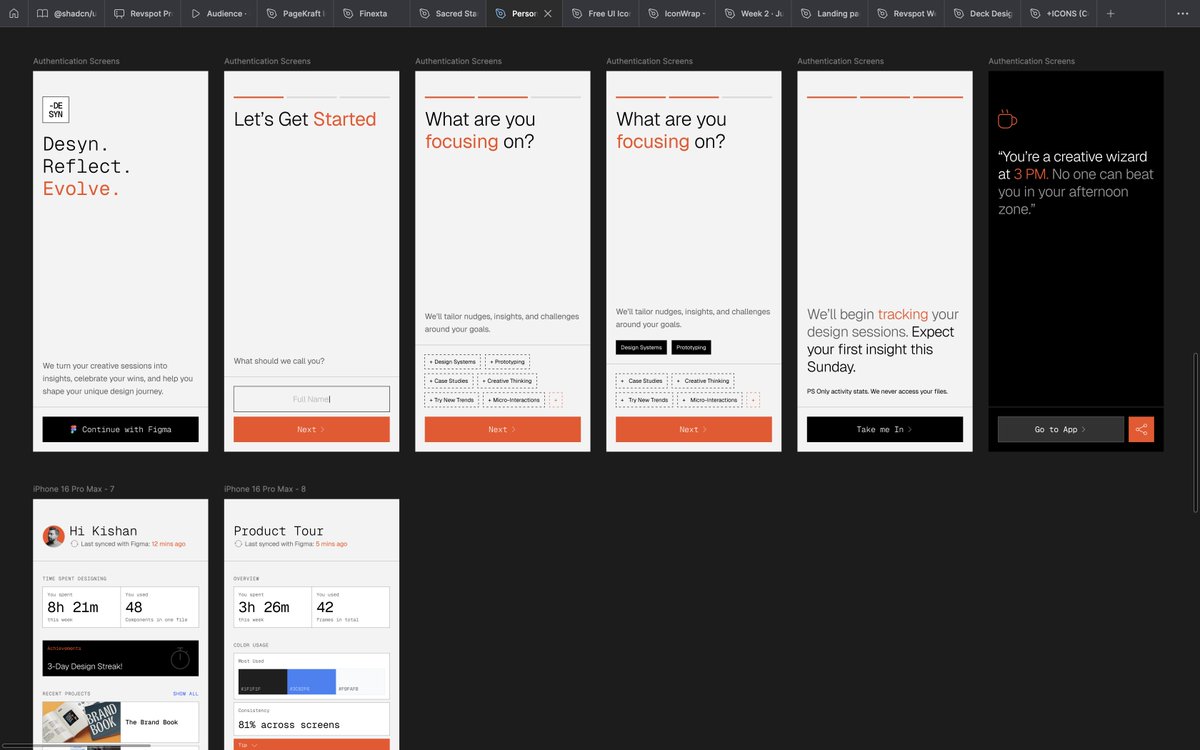Click the Let's Get Started heading
The height and width of the screenshot is (750, 1200).
click(x=305, y=119)
